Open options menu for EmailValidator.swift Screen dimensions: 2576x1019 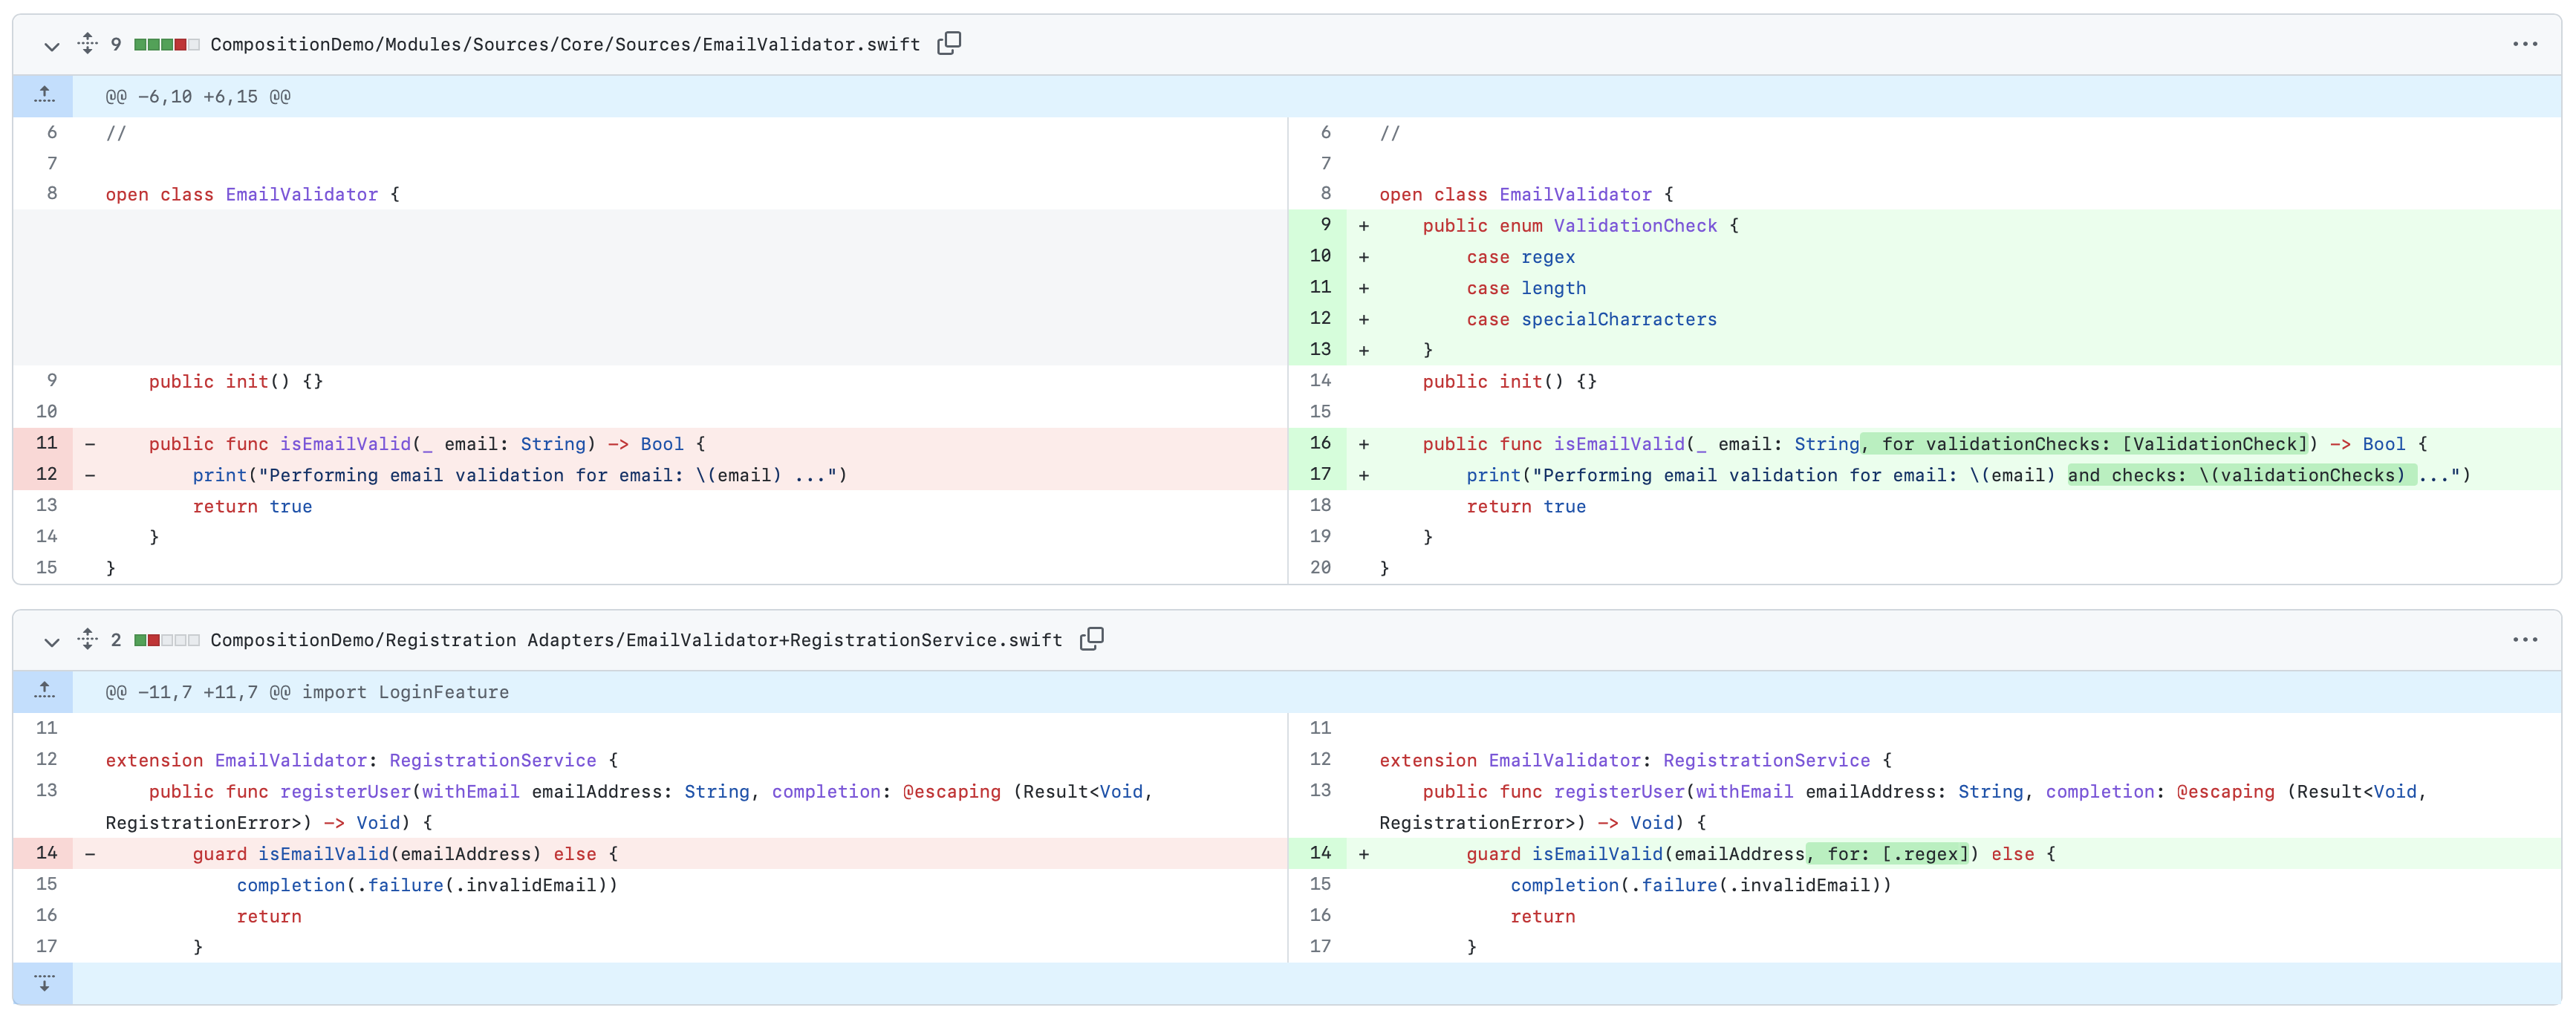(2524, 44)
